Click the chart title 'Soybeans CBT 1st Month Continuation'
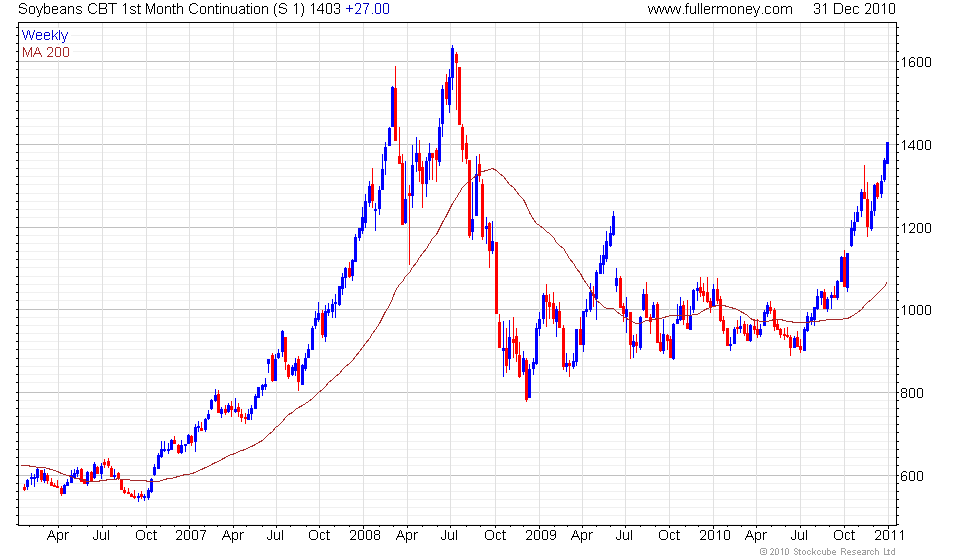 [x=143, y=9]
